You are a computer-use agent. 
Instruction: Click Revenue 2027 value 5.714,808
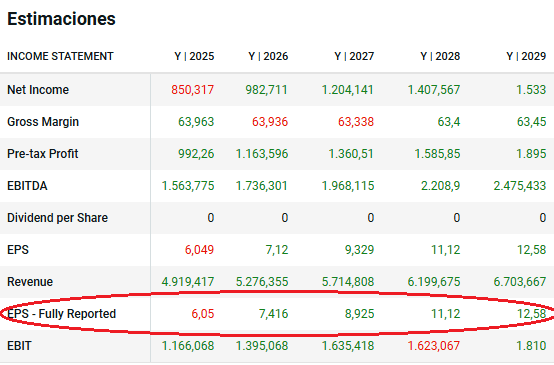click(348, 282)
